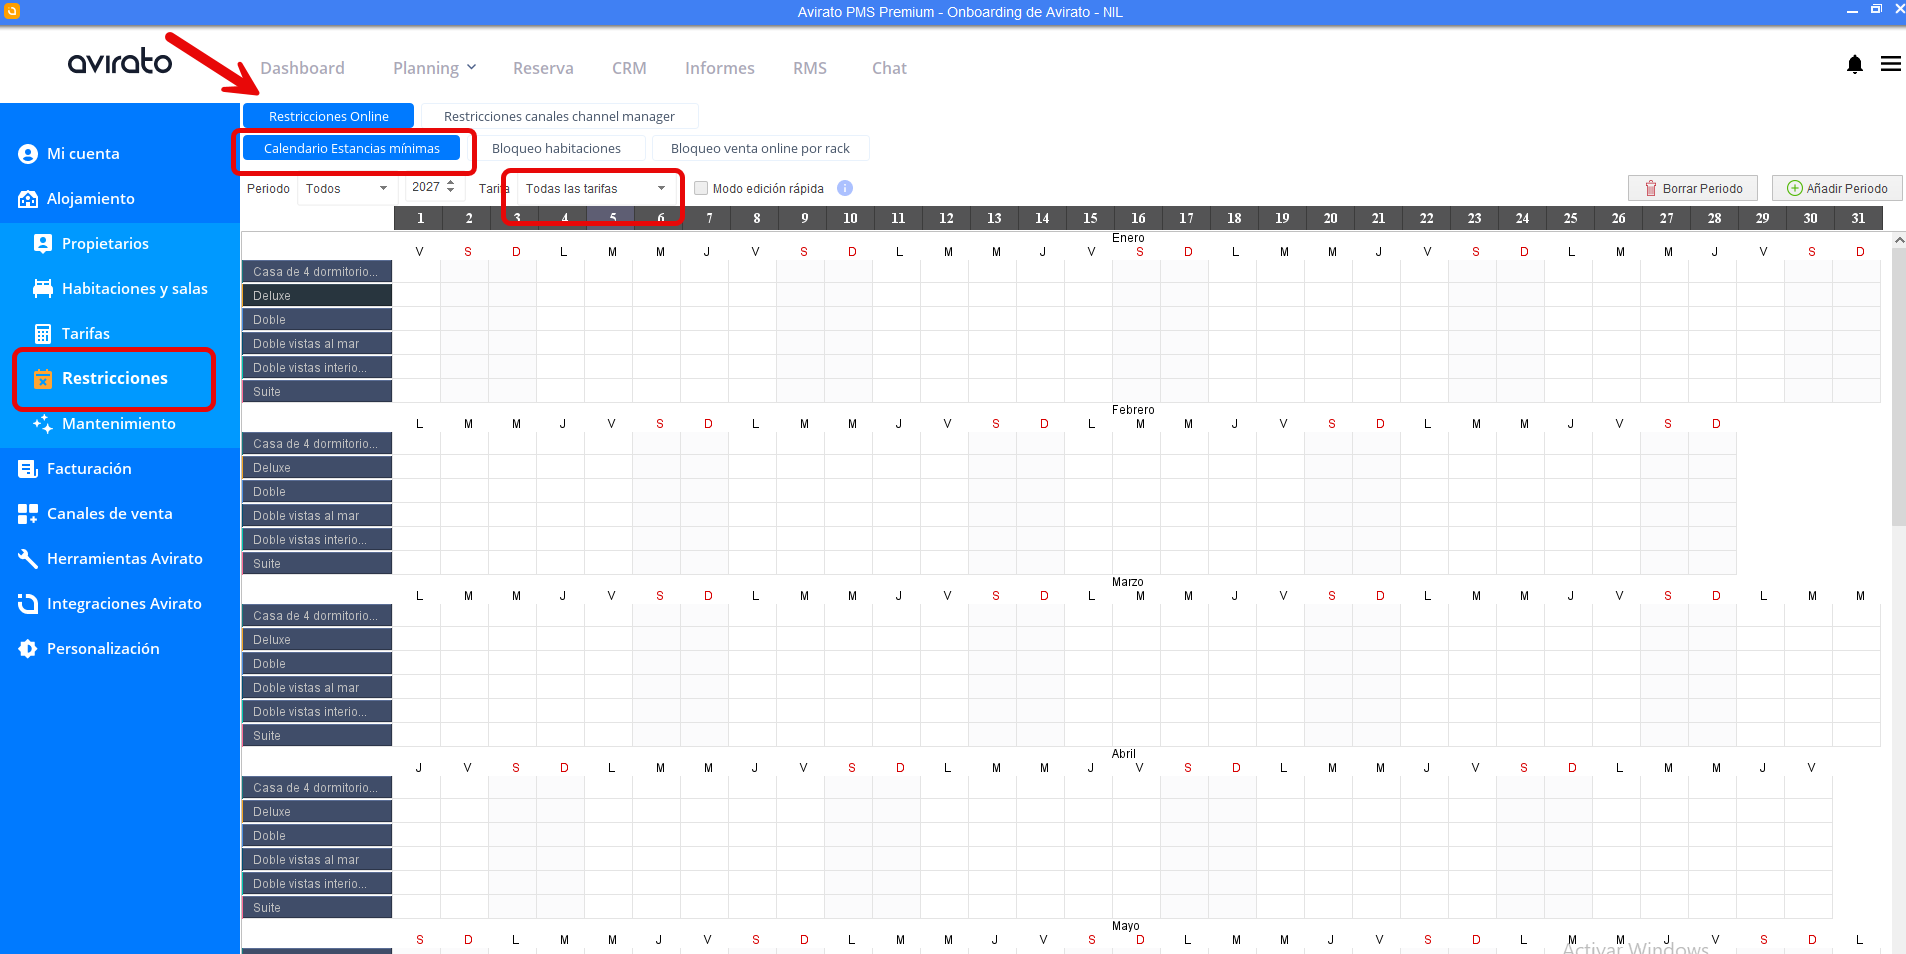Switch to the RMS section

coord(810,68)
